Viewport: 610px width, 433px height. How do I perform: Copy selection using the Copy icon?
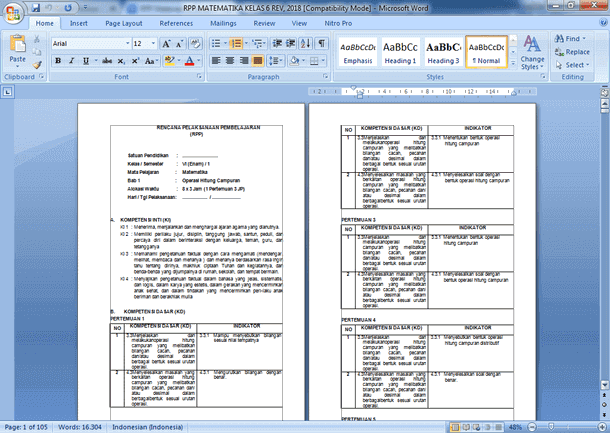click(37, 52)
